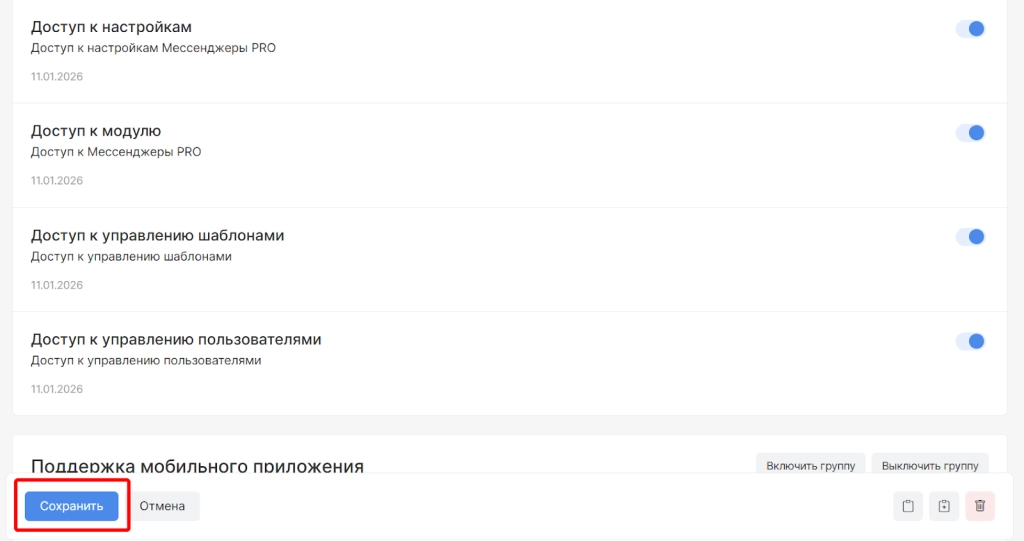Click description Доступ к настройкам Мессенджеры PRO
Image resolution: width=1024 pixels, height=541 pixels.
coord(153,48)
